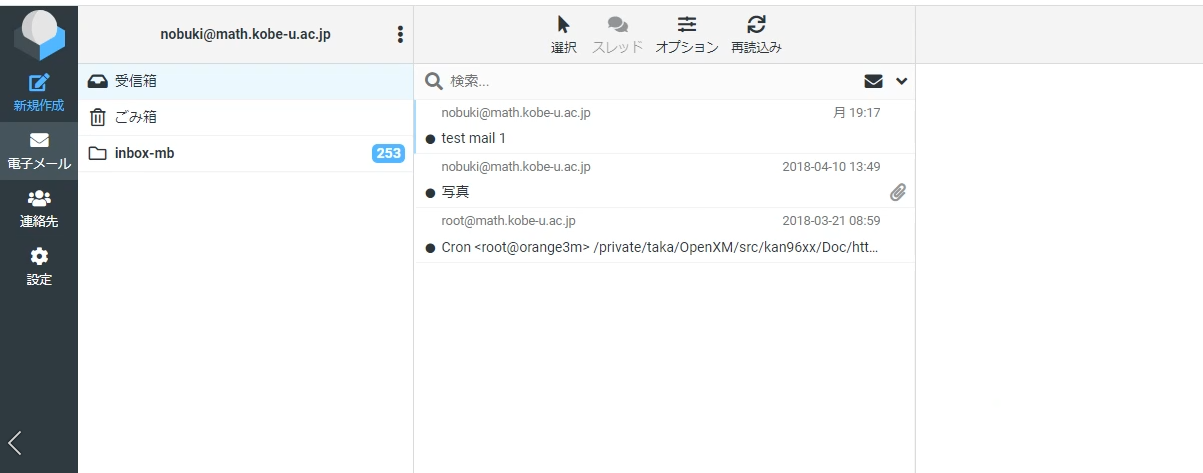Click the 選択 selection tool

(x=564, y=34)
